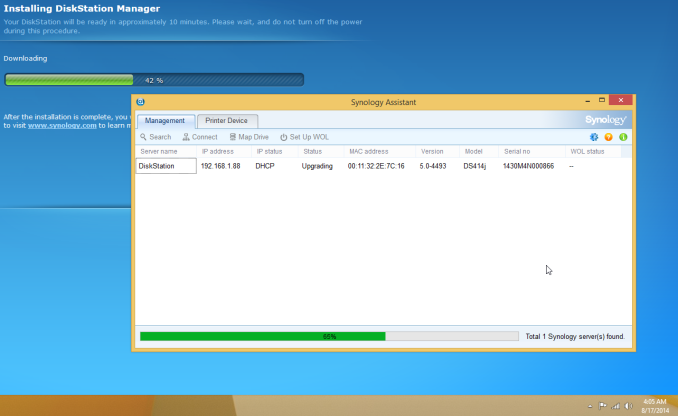Image resolution: width=678 pixels, height=416 pixels.
Task: Click the DHCP IP status cell
Action: click(265, 166)
